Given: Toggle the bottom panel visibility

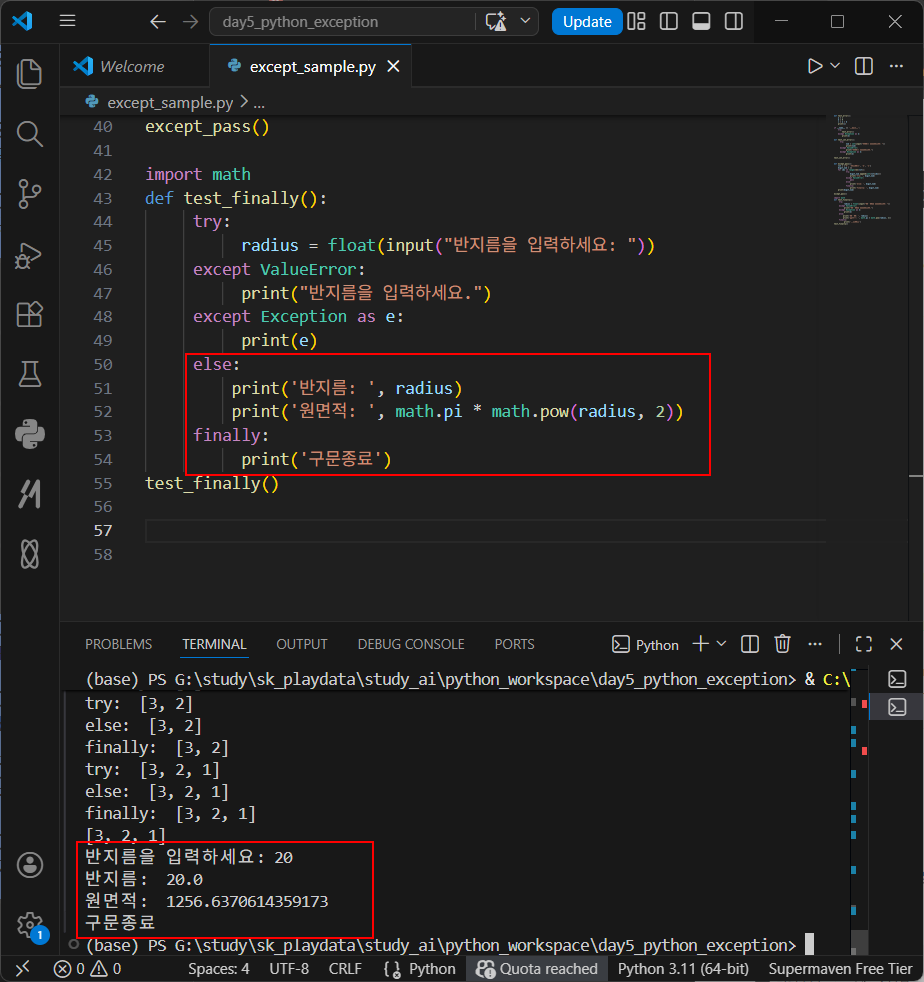Looking at the screenshot, I should pyautogui.click(x=701, y=22).
